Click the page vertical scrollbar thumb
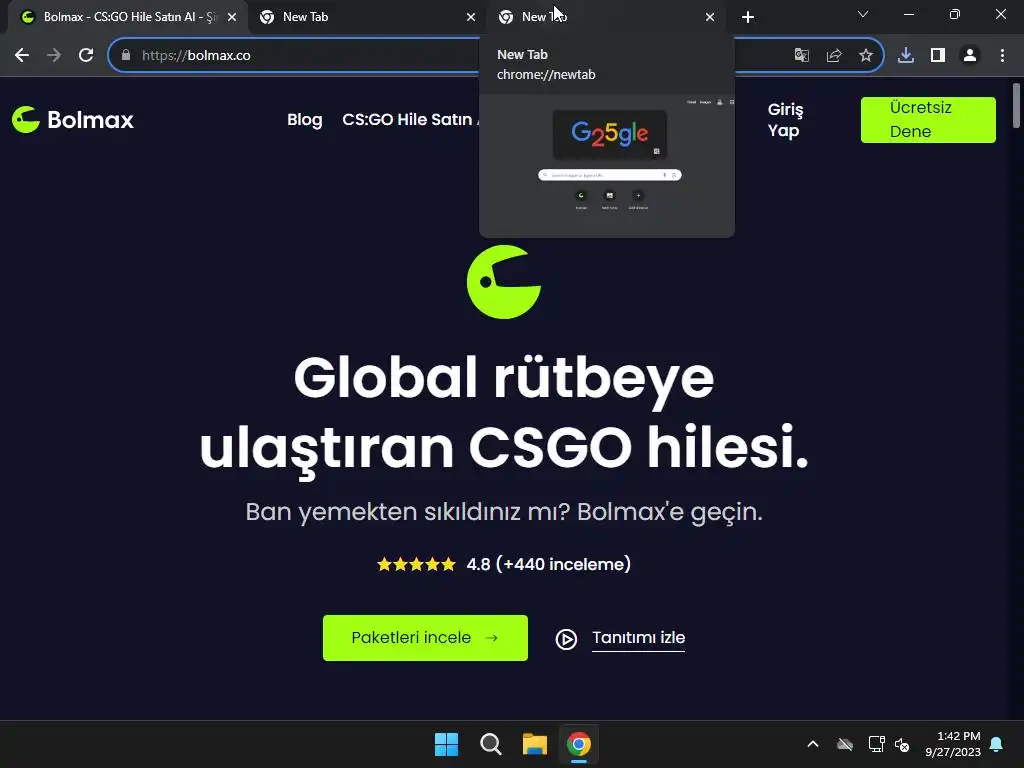1024x768 pixels. 1016,104
